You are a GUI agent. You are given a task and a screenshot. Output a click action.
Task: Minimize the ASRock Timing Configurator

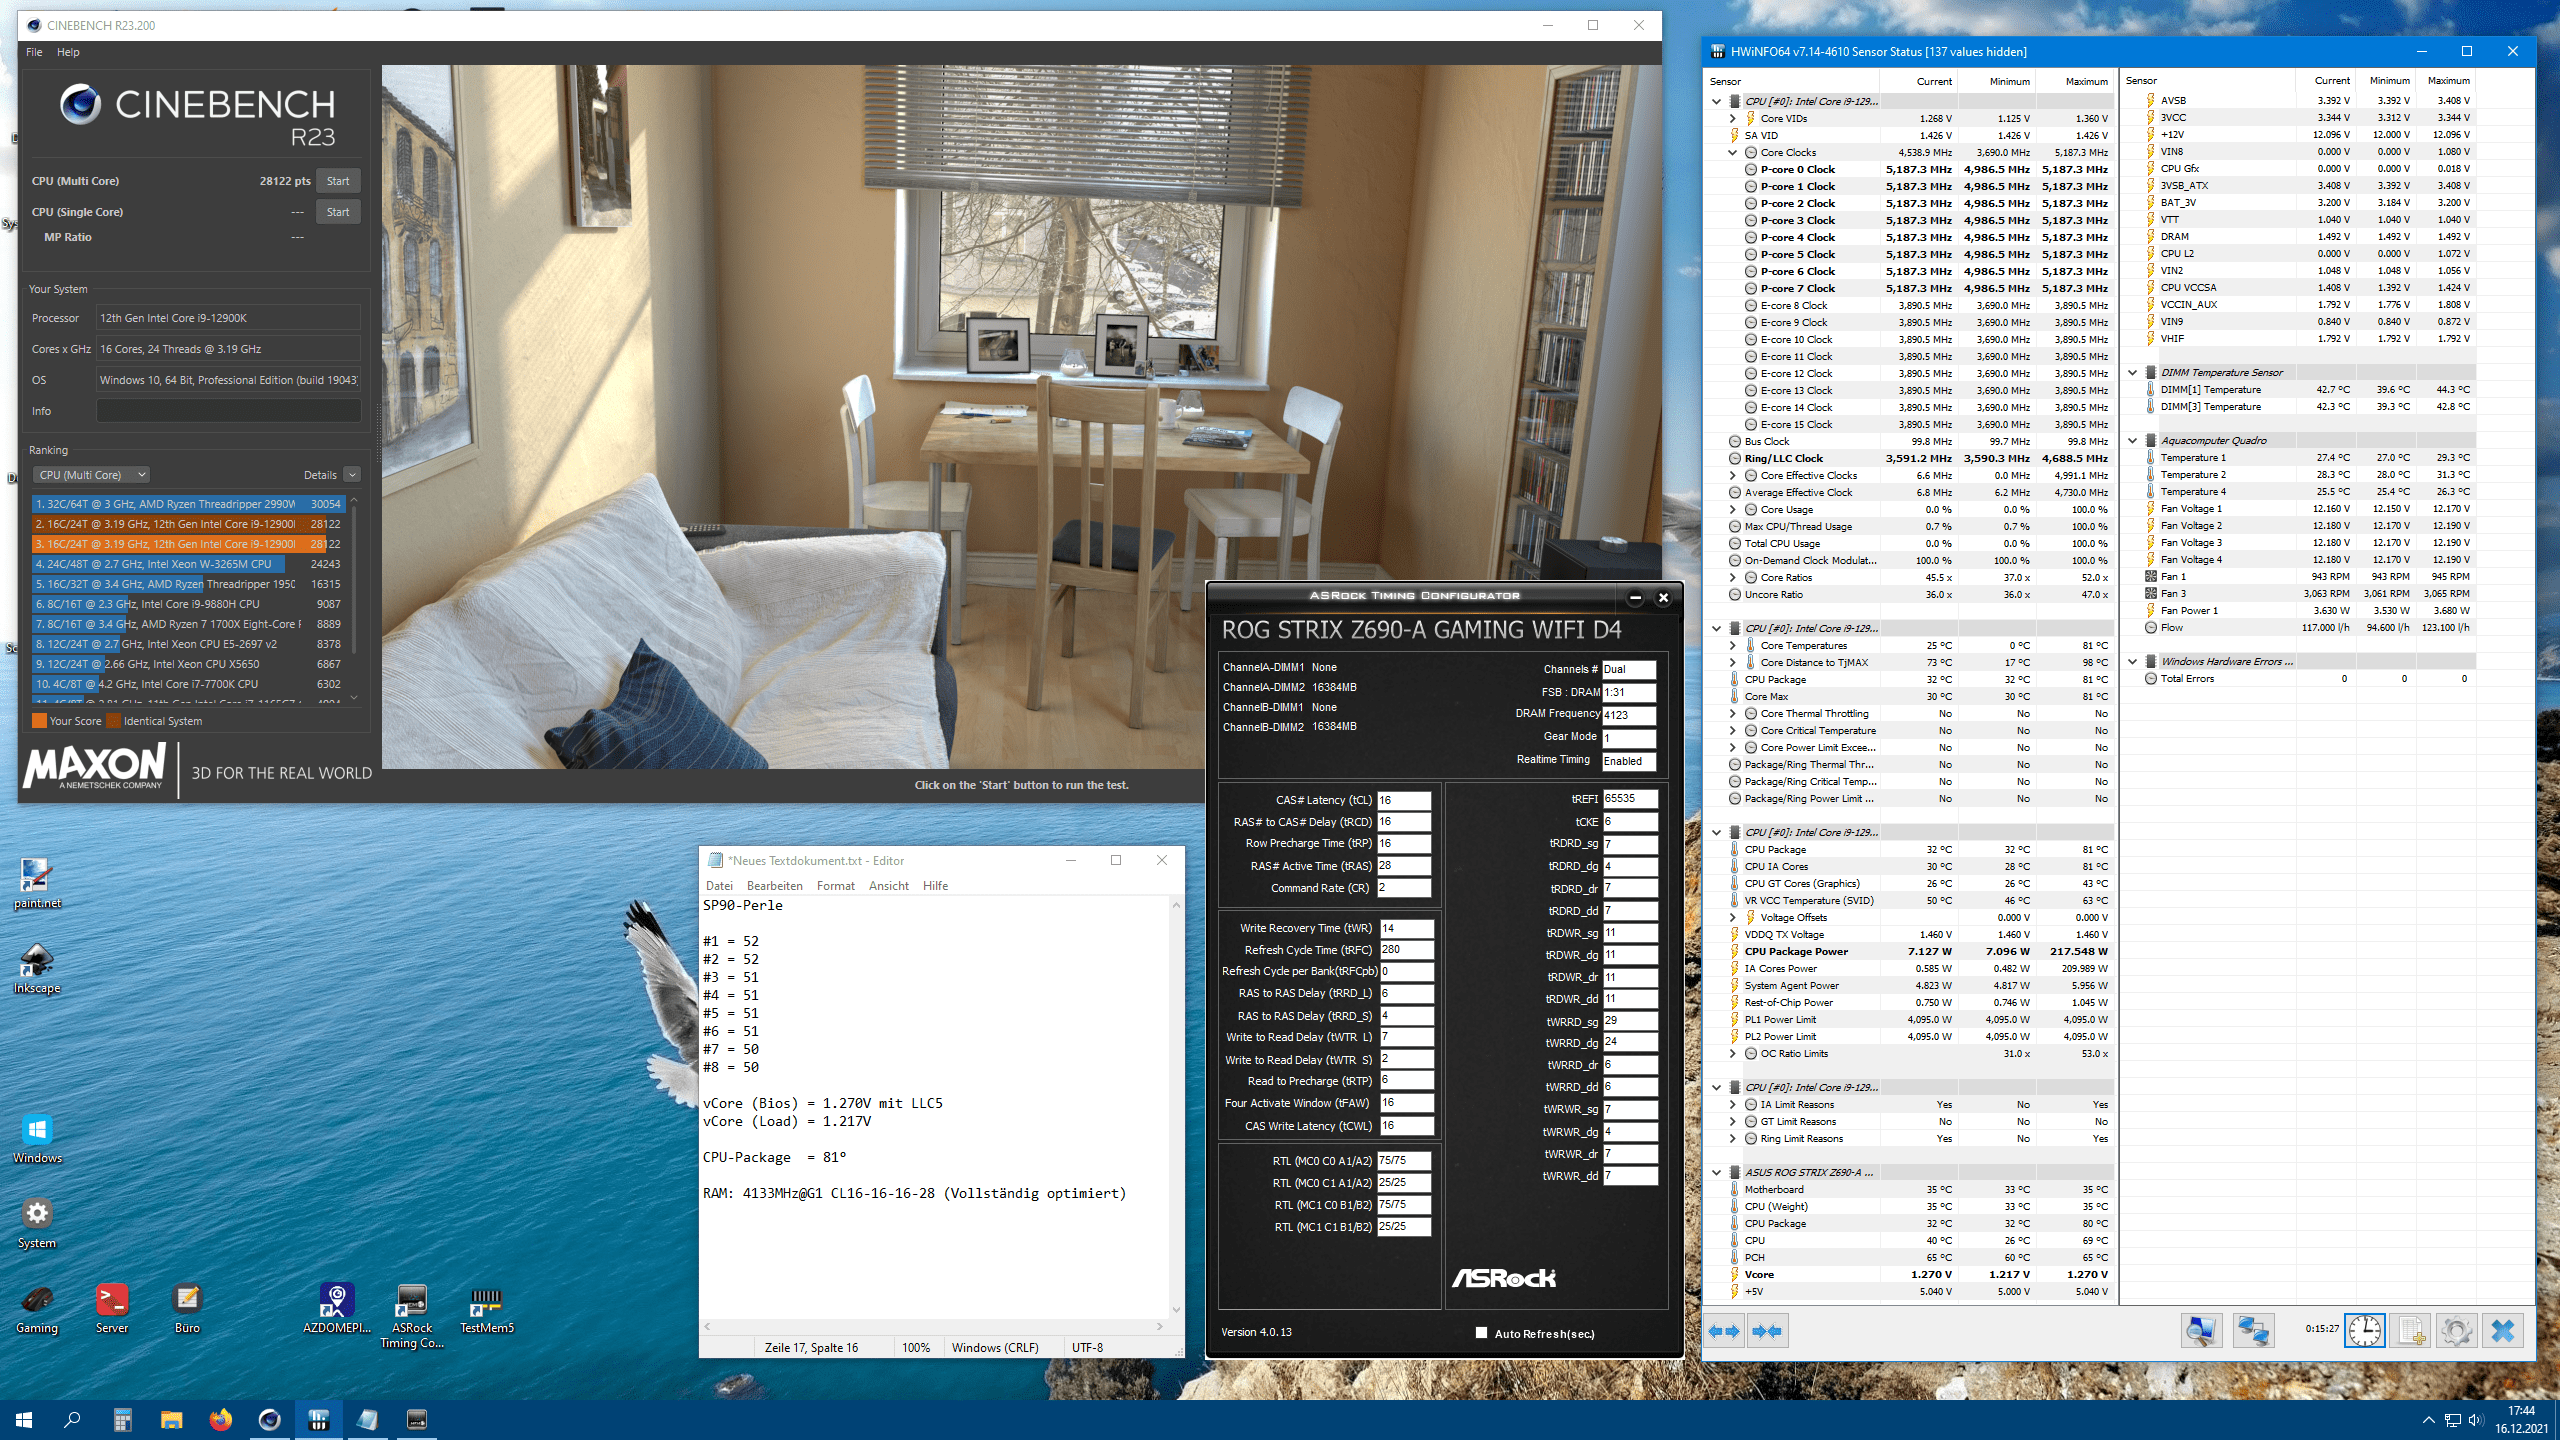coord(1635,598)
